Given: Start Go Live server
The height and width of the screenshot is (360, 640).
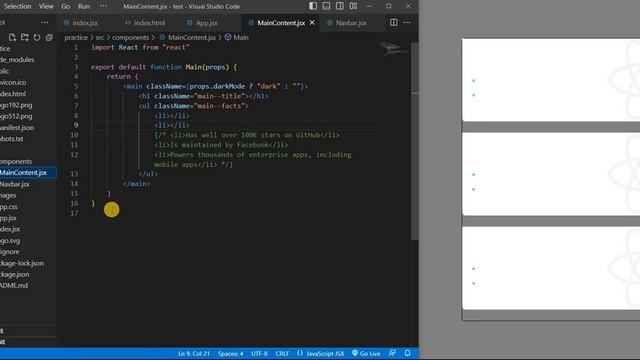Looking at the screenshot, I should coord(366,353).
